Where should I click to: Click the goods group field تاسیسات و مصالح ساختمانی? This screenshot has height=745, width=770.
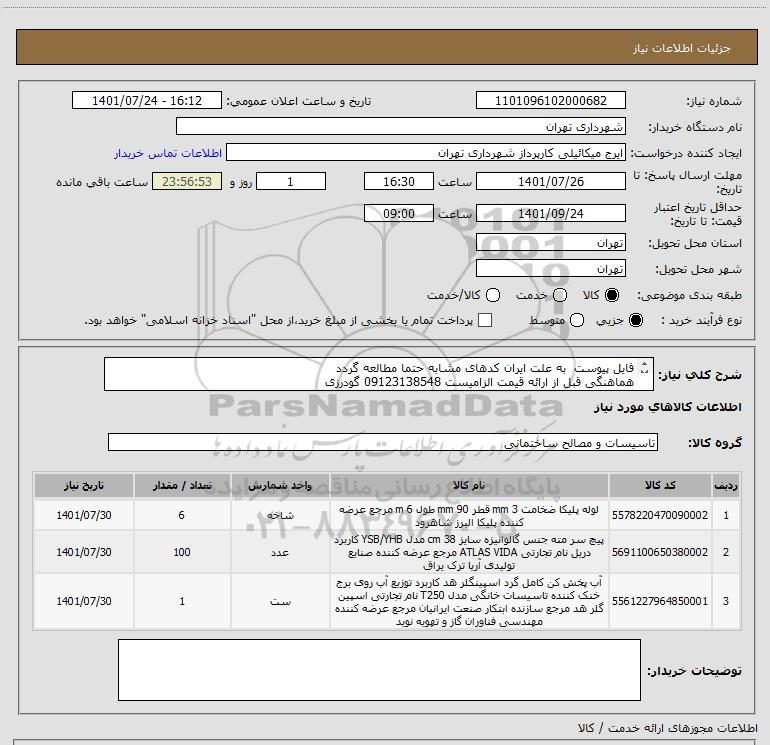pos(383,442)
